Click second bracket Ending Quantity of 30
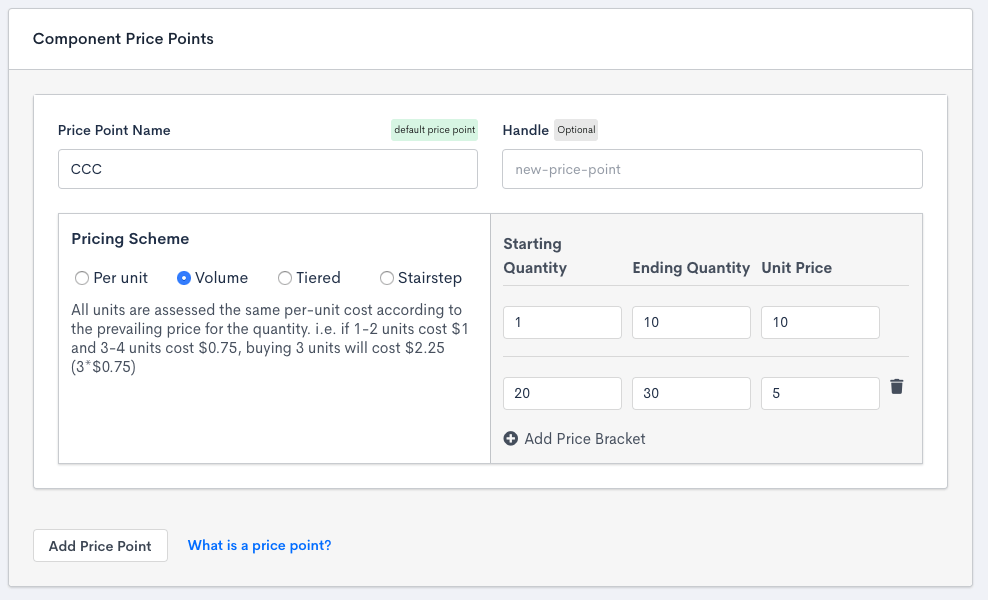The image size is (988, 600). pyautogui.click(x=691, y=394)
